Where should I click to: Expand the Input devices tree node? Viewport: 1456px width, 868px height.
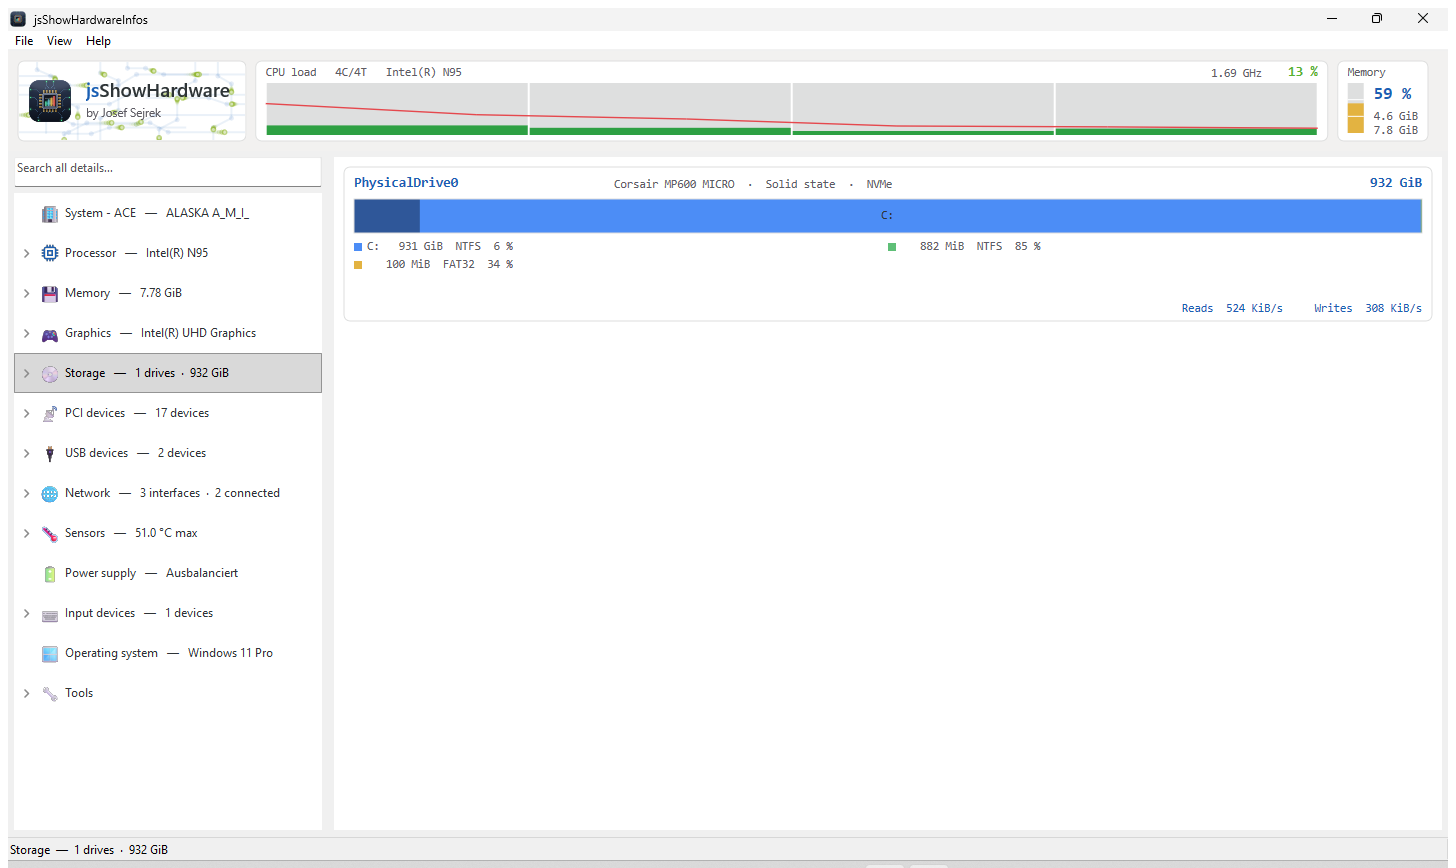27,613
